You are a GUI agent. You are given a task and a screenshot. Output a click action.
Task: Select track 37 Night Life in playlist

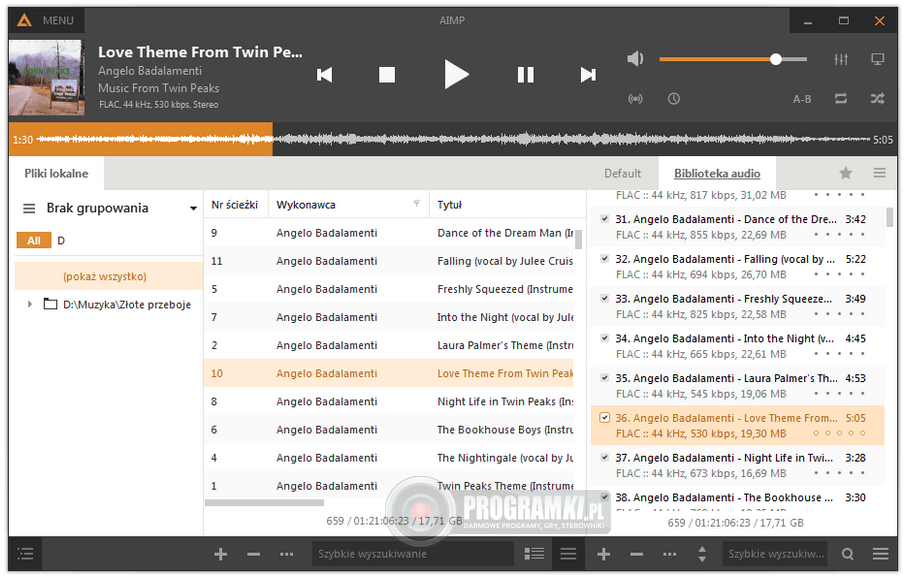pos(737,465)
